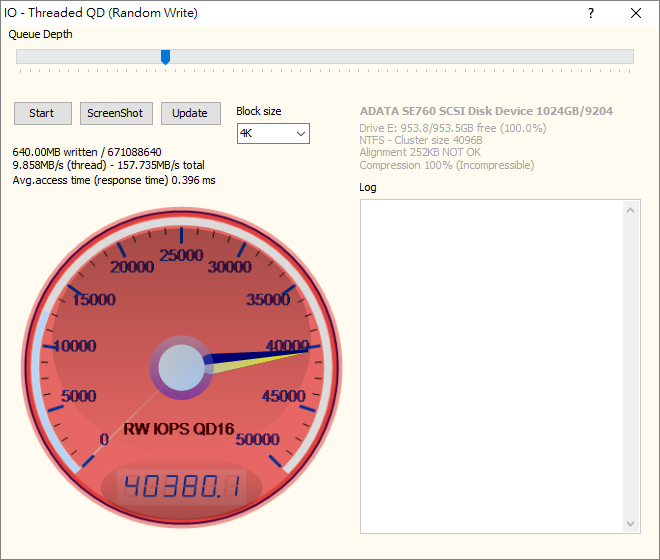Viewport: 660px width, 560px height.
Task: Click the gauge needle center hub
Action: pyautogui.click(x=181, y=368)
